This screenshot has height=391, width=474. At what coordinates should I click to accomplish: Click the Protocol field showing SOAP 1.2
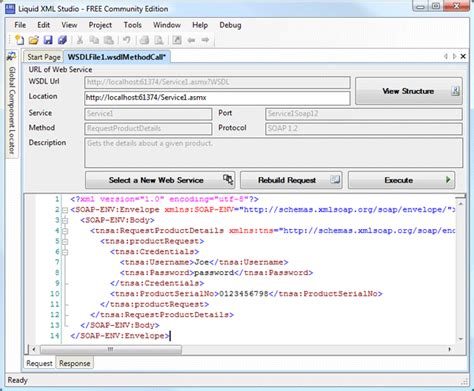click(x=364, y=129)
